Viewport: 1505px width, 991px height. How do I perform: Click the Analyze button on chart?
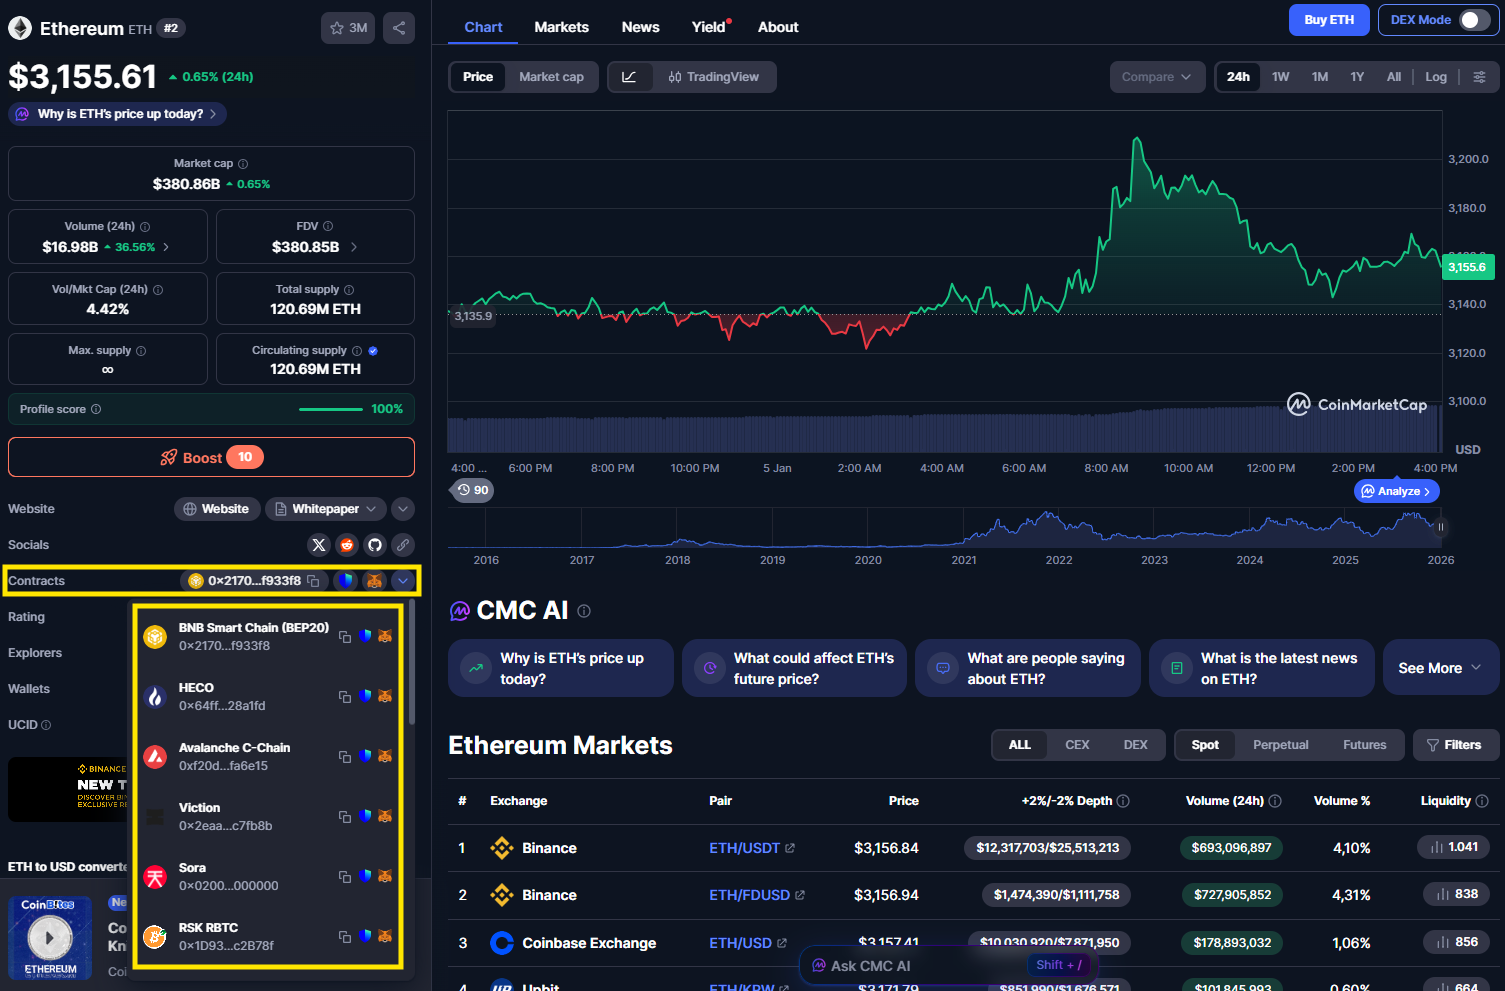click(x=1396, y=491)
